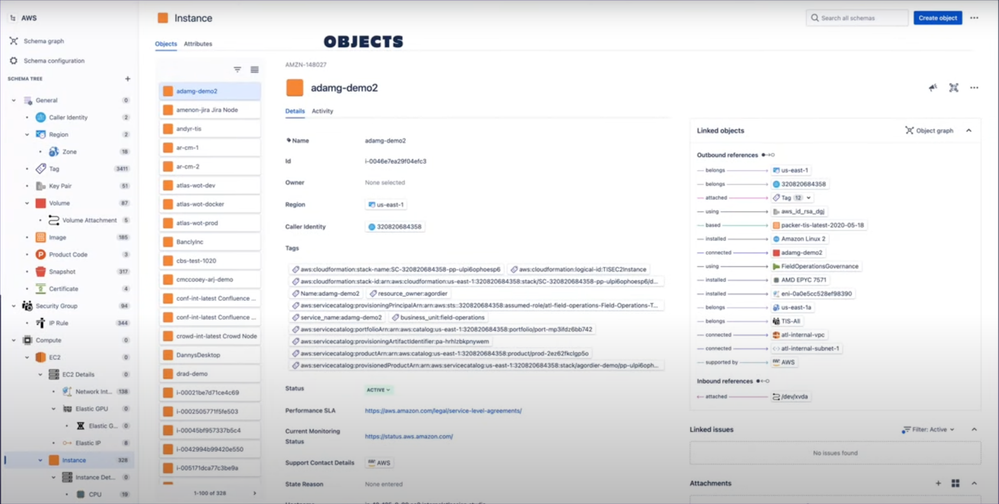Select Region in schema tree

click(x=58, y=134)
